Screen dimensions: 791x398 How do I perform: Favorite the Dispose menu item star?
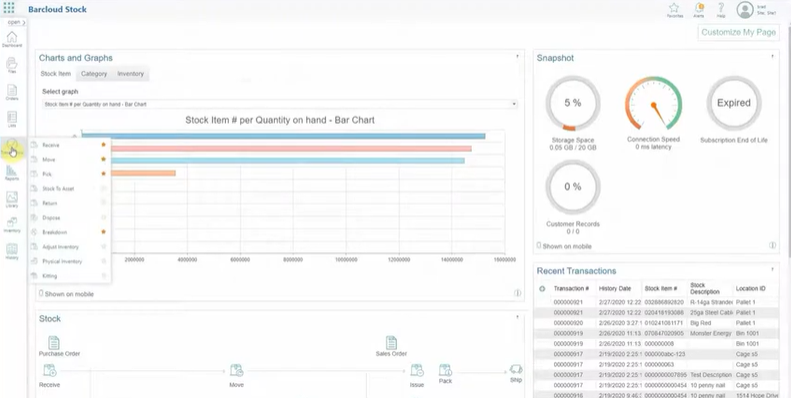103,217
